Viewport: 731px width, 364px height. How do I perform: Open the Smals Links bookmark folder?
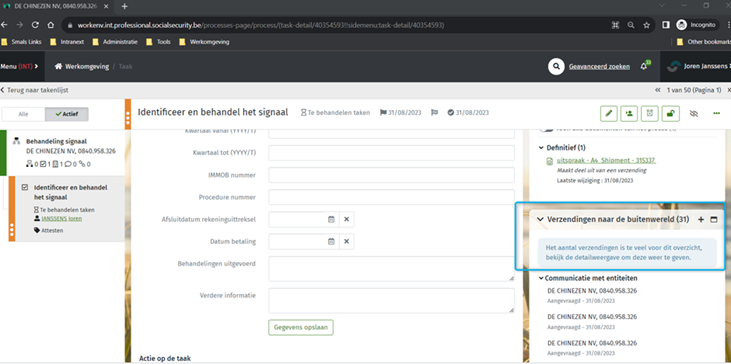21,42
